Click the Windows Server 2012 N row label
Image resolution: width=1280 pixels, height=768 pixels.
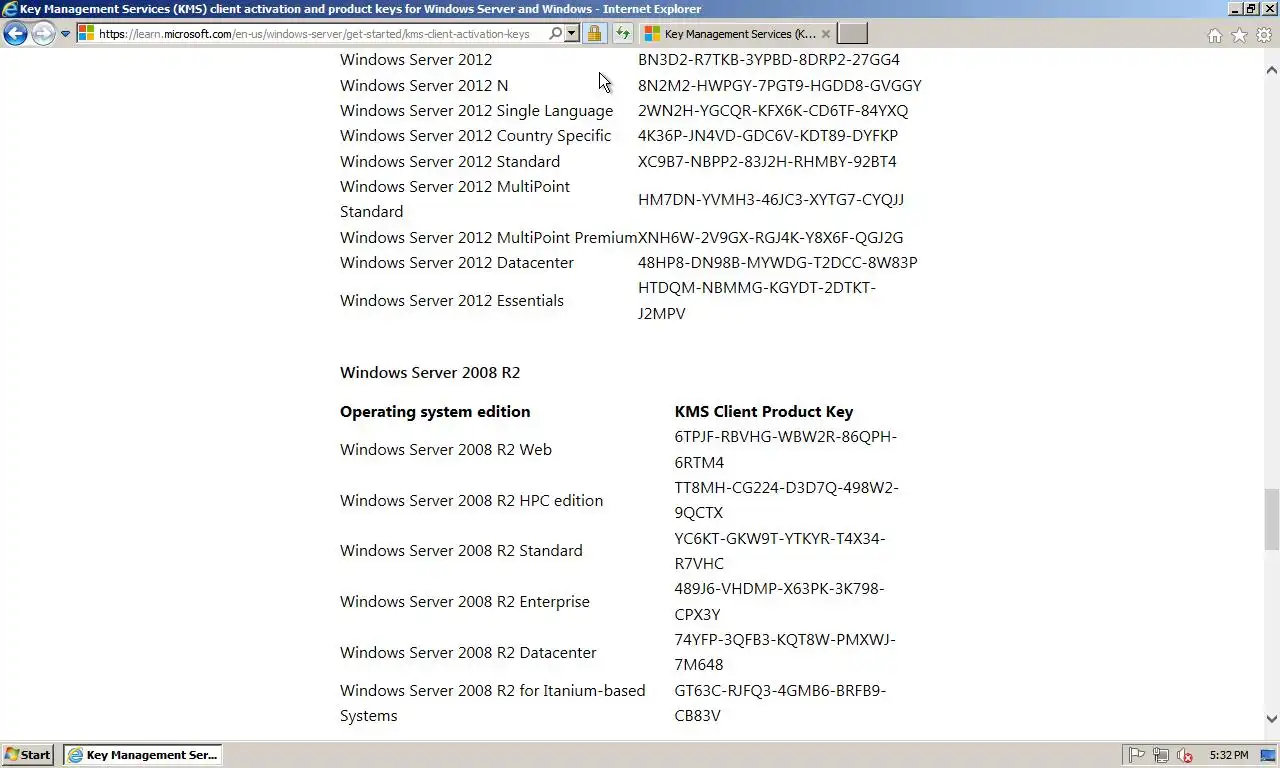point(424,86)
